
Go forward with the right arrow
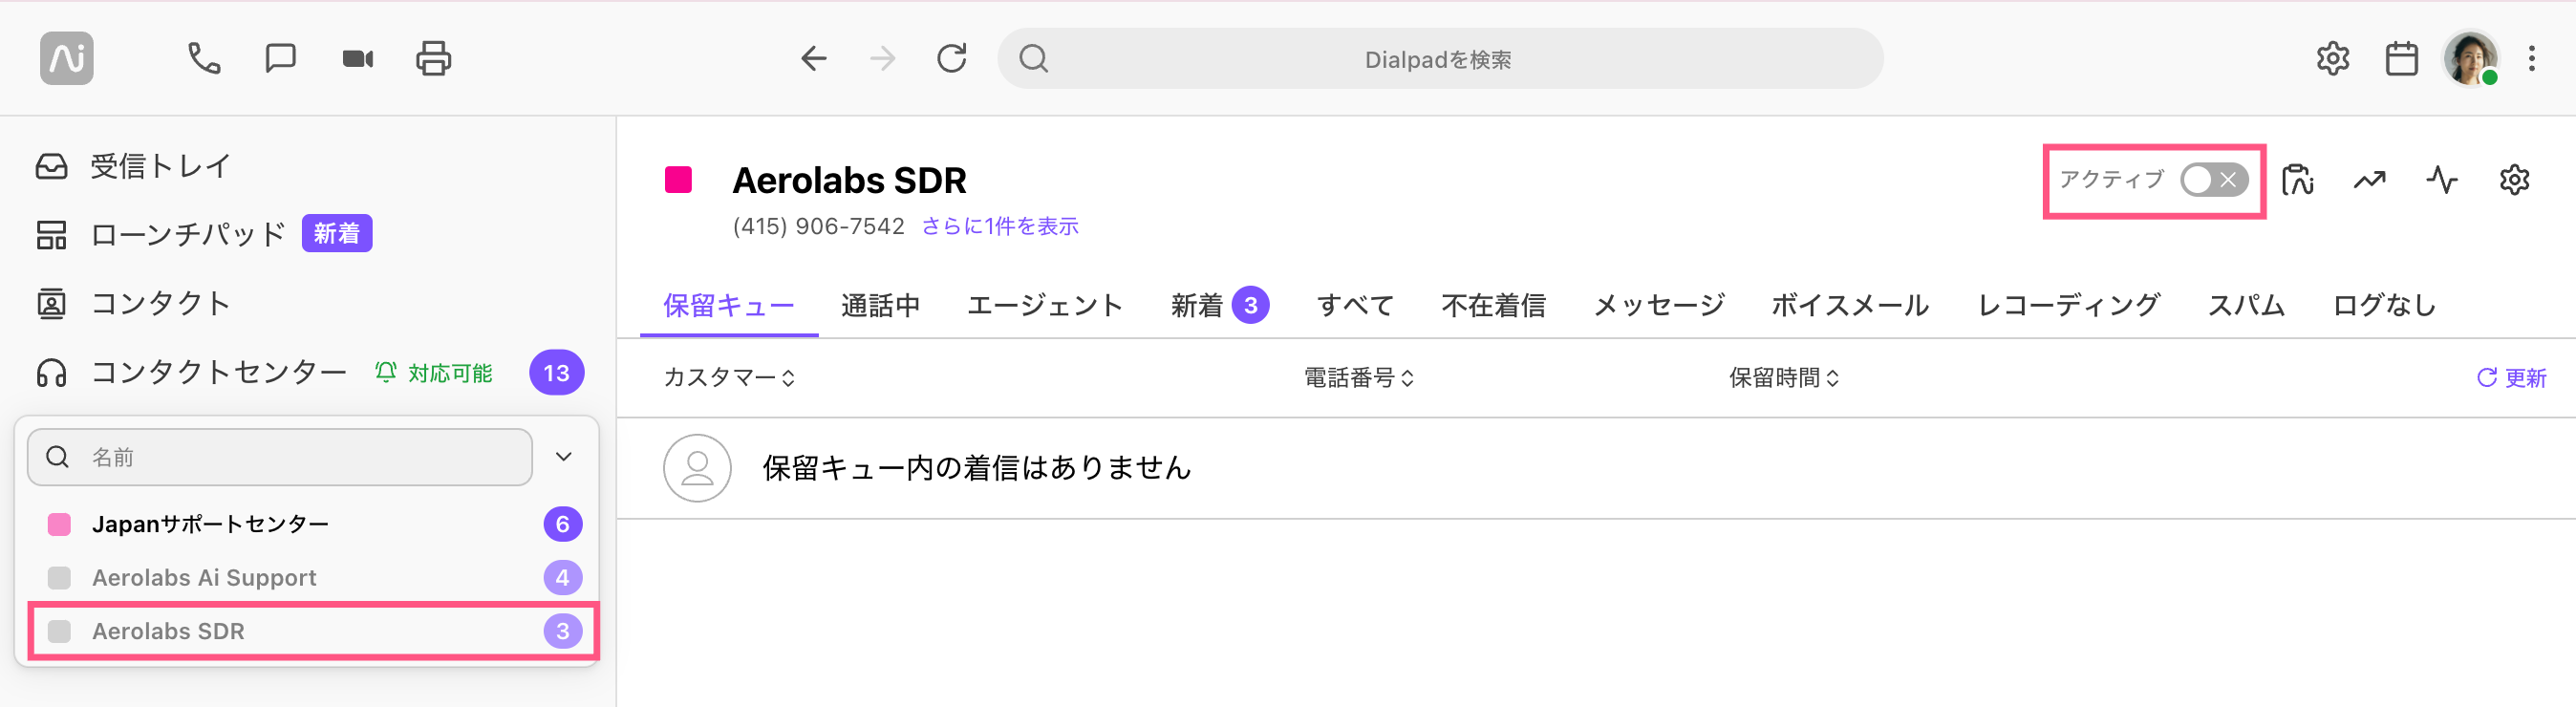point(882,59)
